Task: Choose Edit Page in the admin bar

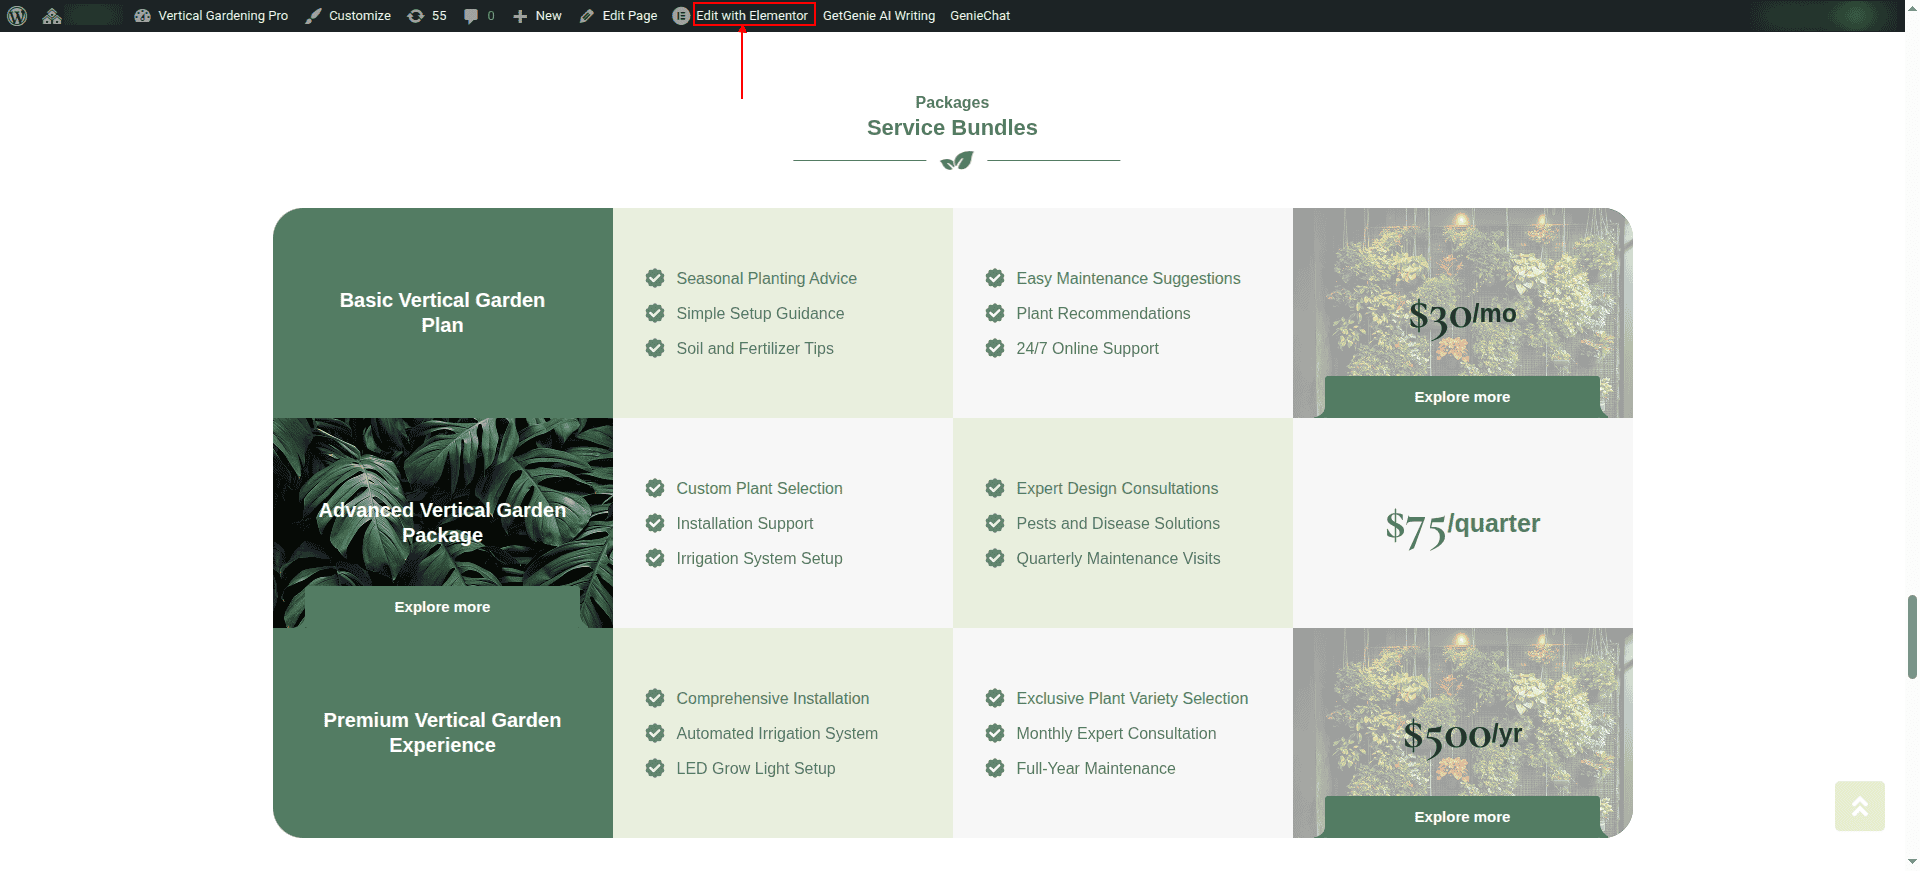Action: pos(618,16)
